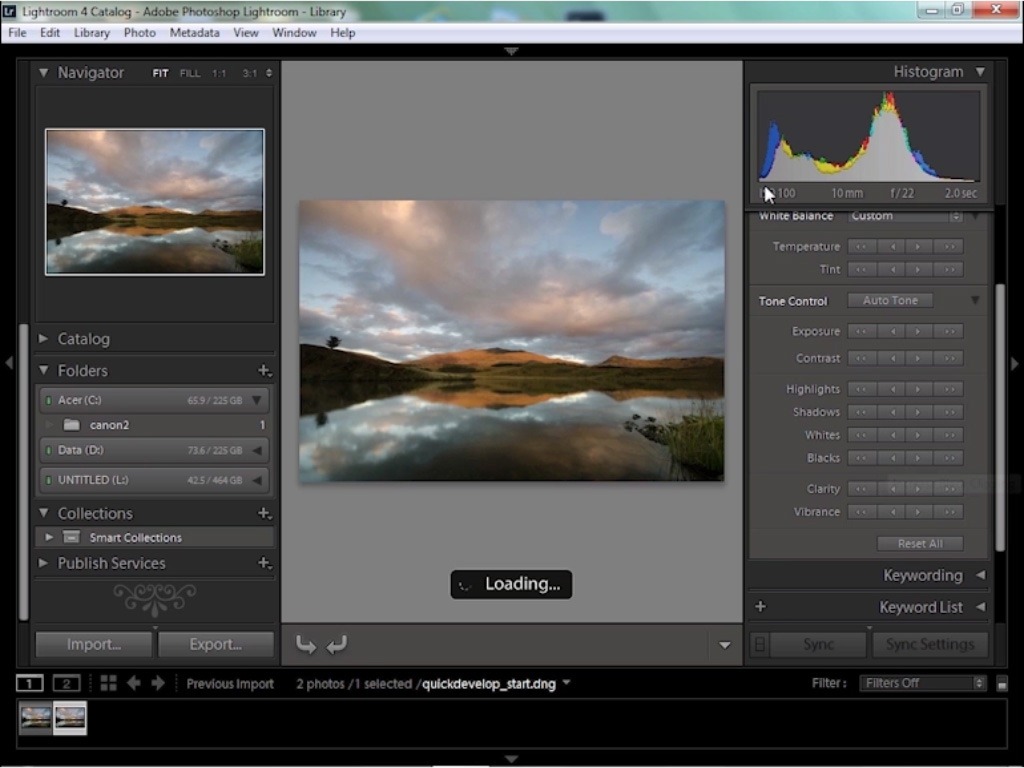Open the Metadata menu
Viewport: 1024px width, 768px height.
tap(195, 33)
